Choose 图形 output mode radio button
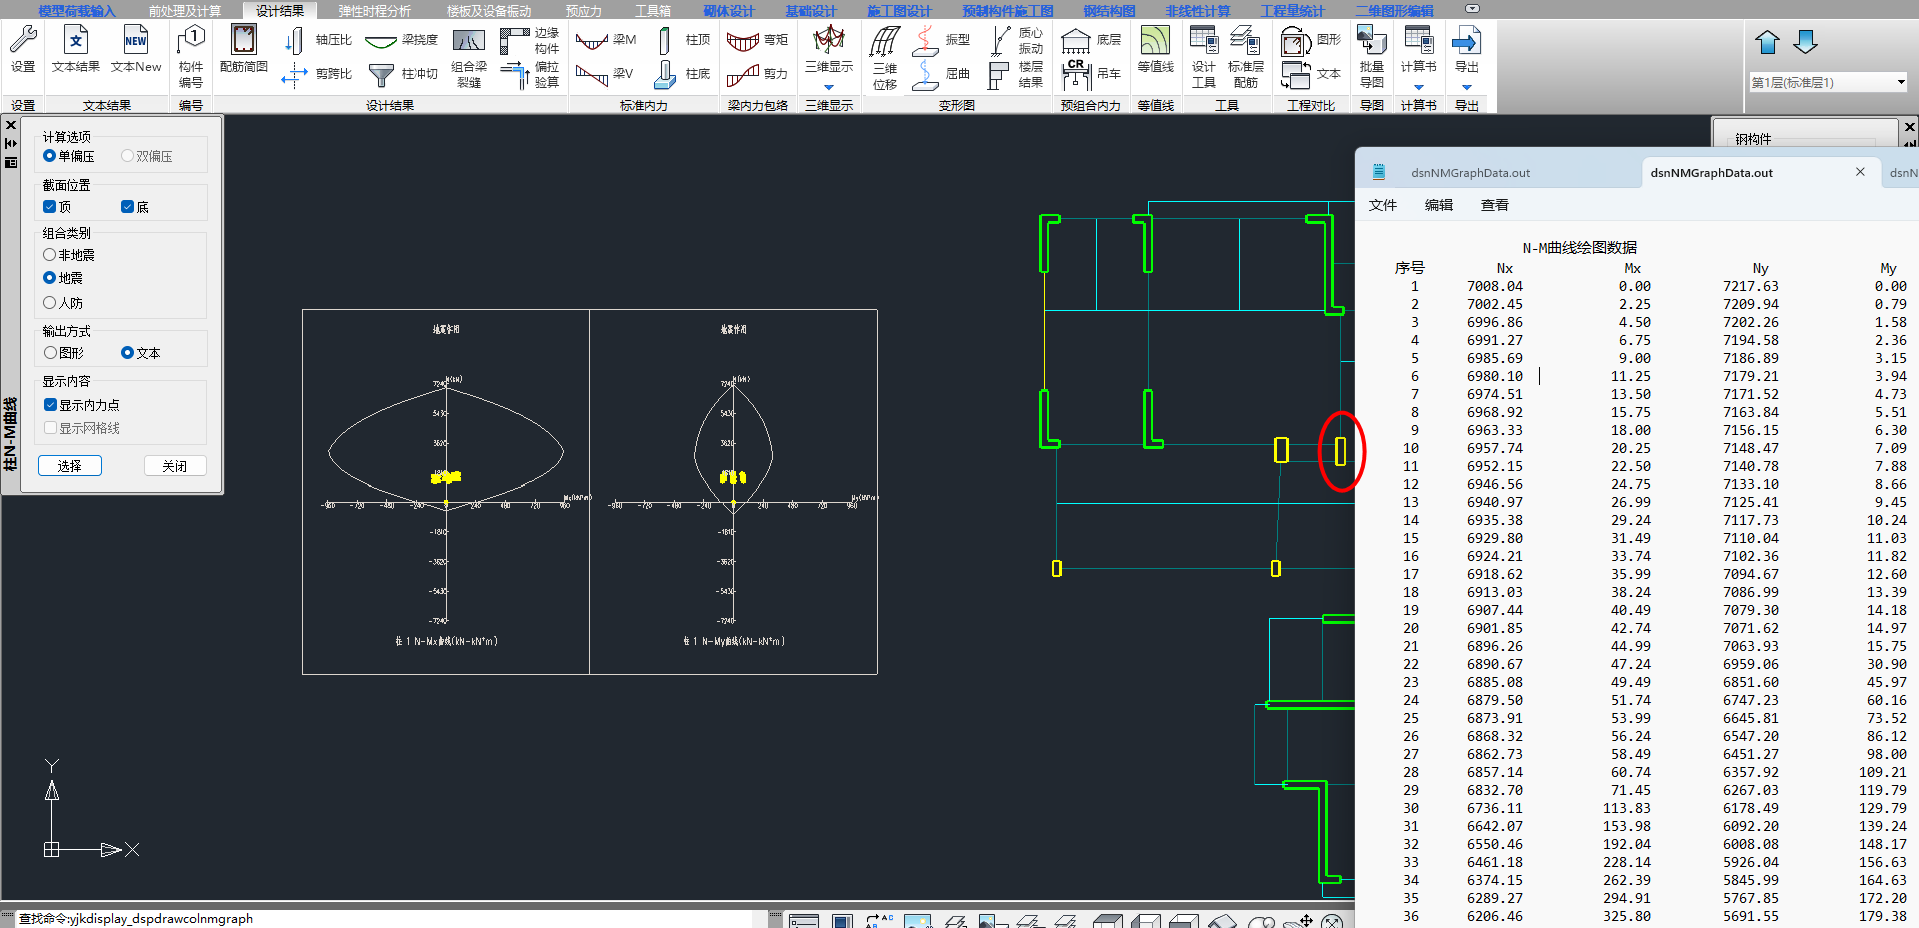The height and width of the screenshot is (928, 1919). (50, 353)
